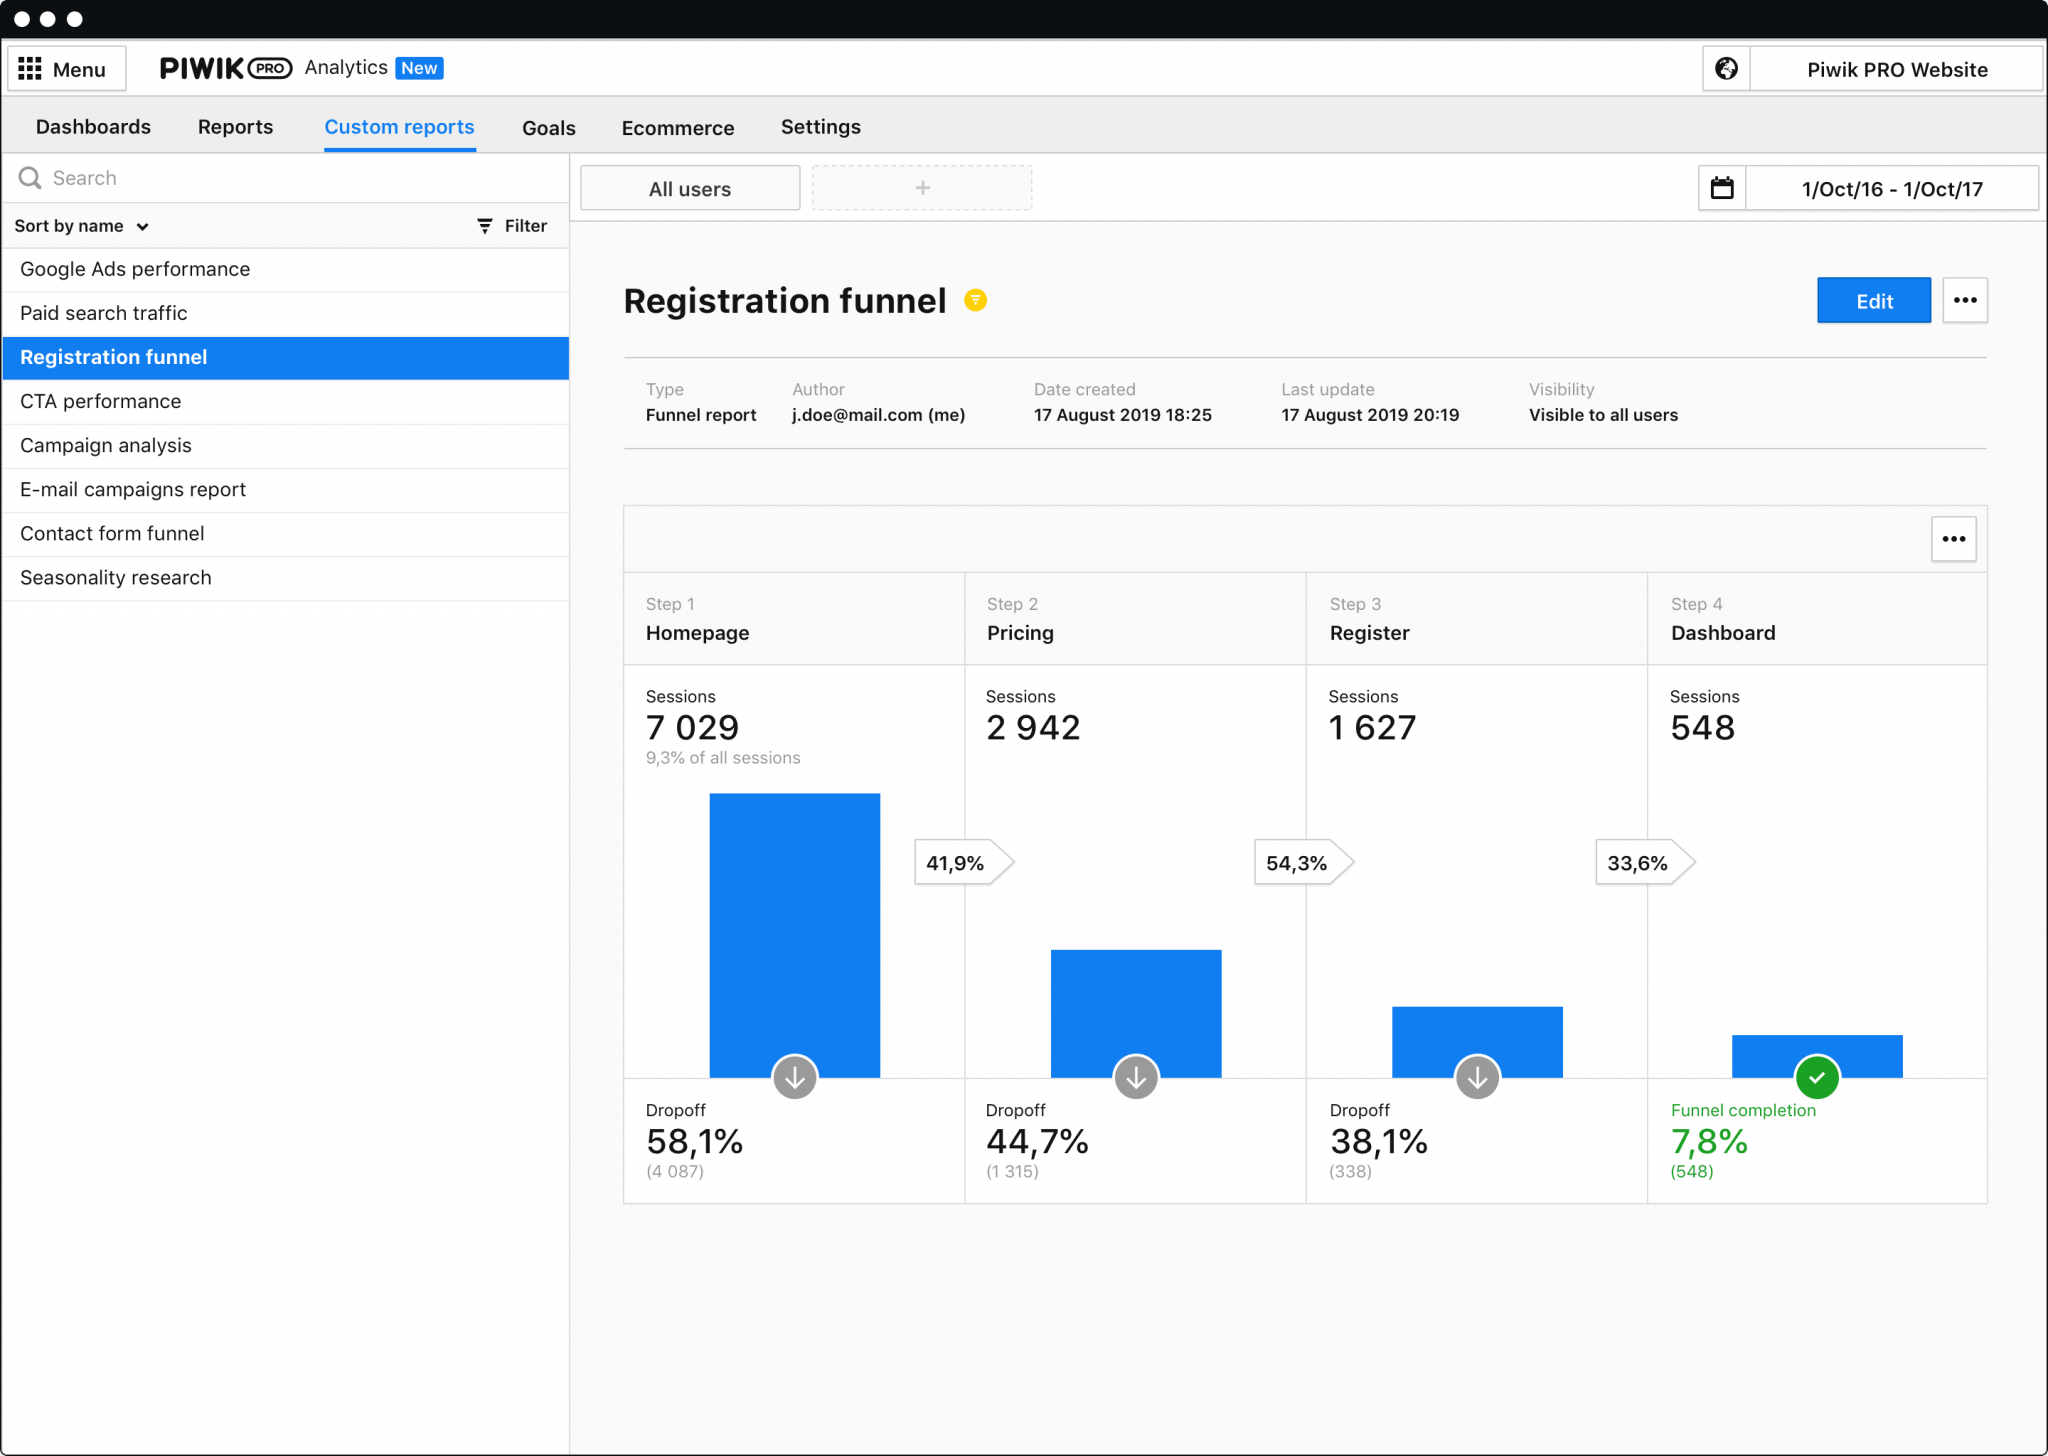
Task: Click the Pricing step funnel bar
Action: 1135,1012
